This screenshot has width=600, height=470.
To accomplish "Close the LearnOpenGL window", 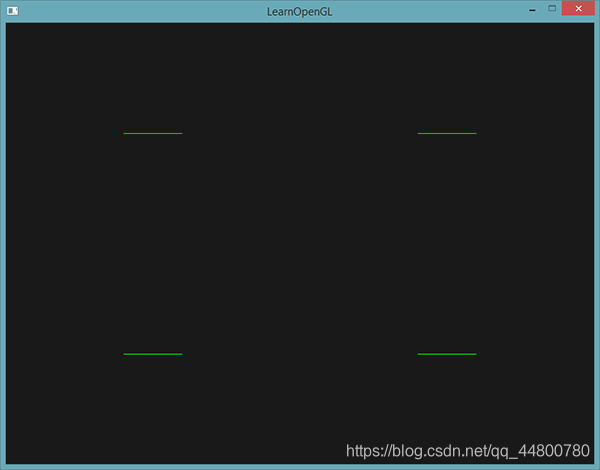I will [578, 8].
